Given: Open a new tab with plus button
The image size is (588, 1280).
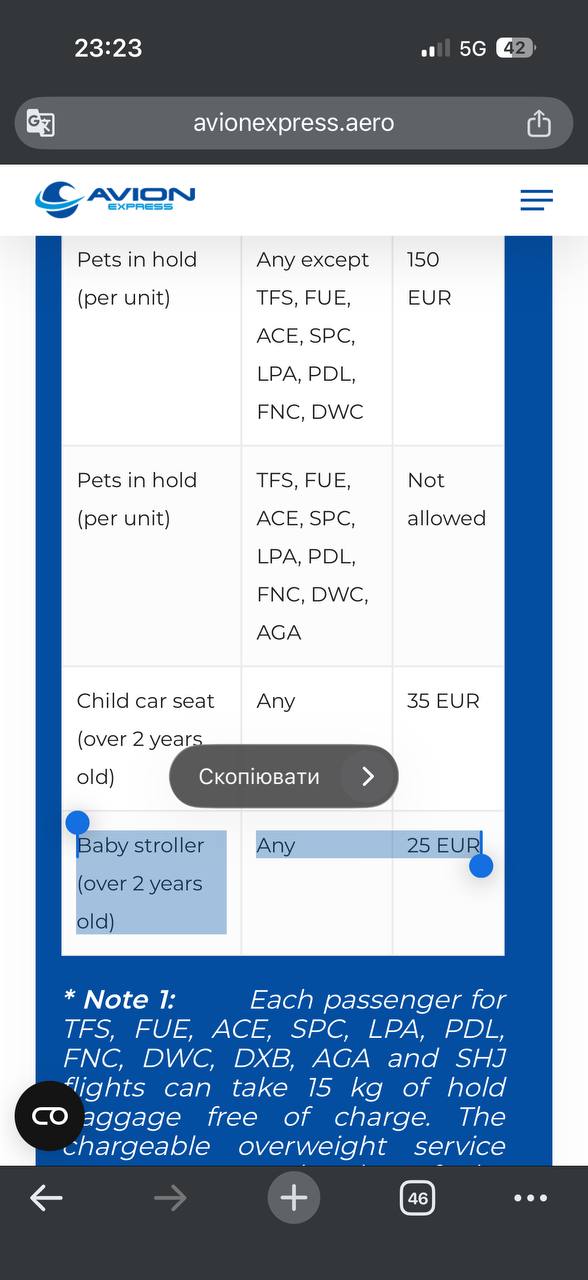Looking at the screenshot, I should [x=293, y=1198].
